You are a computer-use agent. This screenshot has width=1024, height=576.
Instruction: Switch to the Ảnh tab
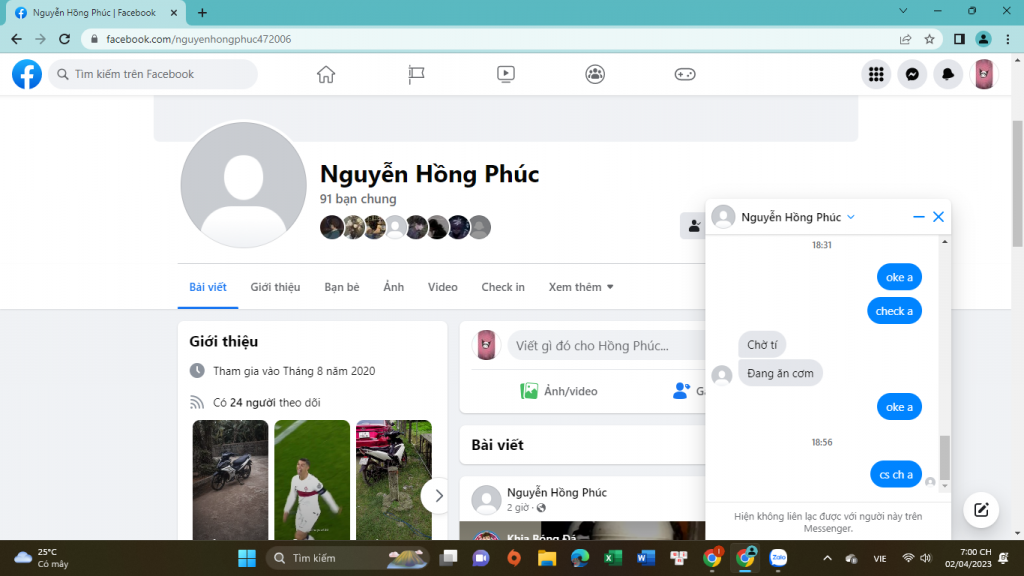pos(393,287)
